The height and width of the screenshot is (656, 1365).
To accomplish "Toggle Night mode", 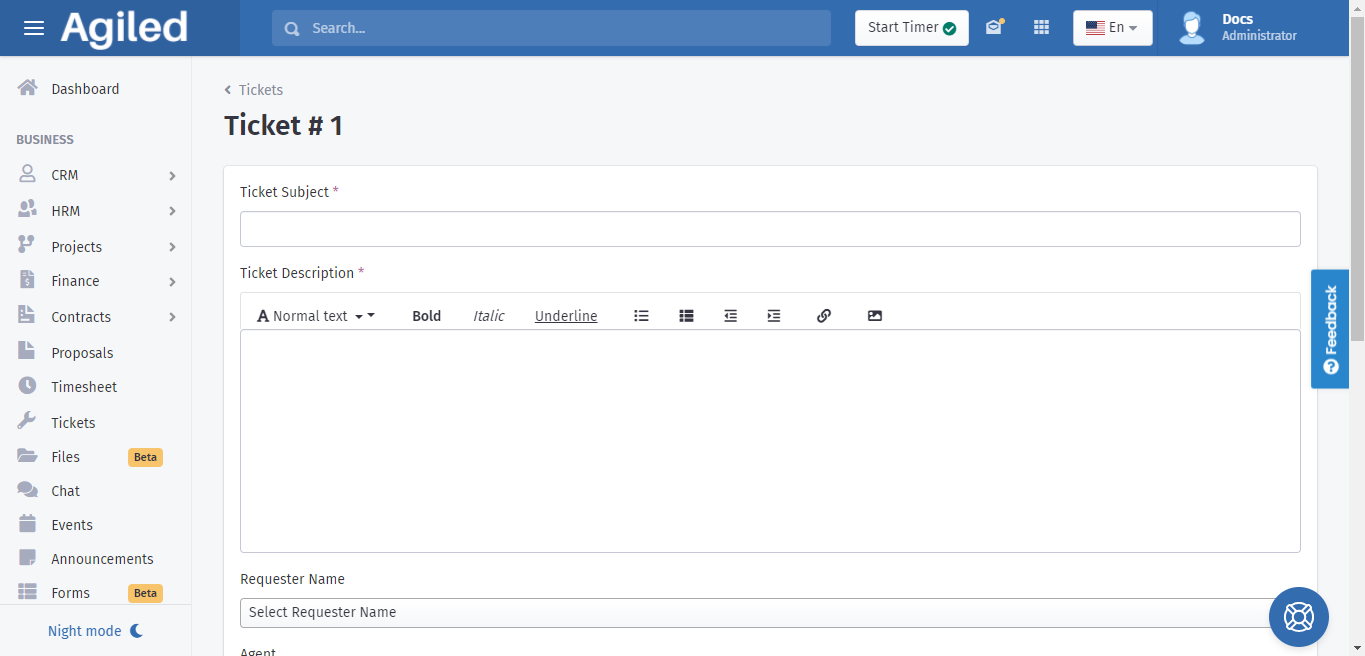I will [96, 631].
